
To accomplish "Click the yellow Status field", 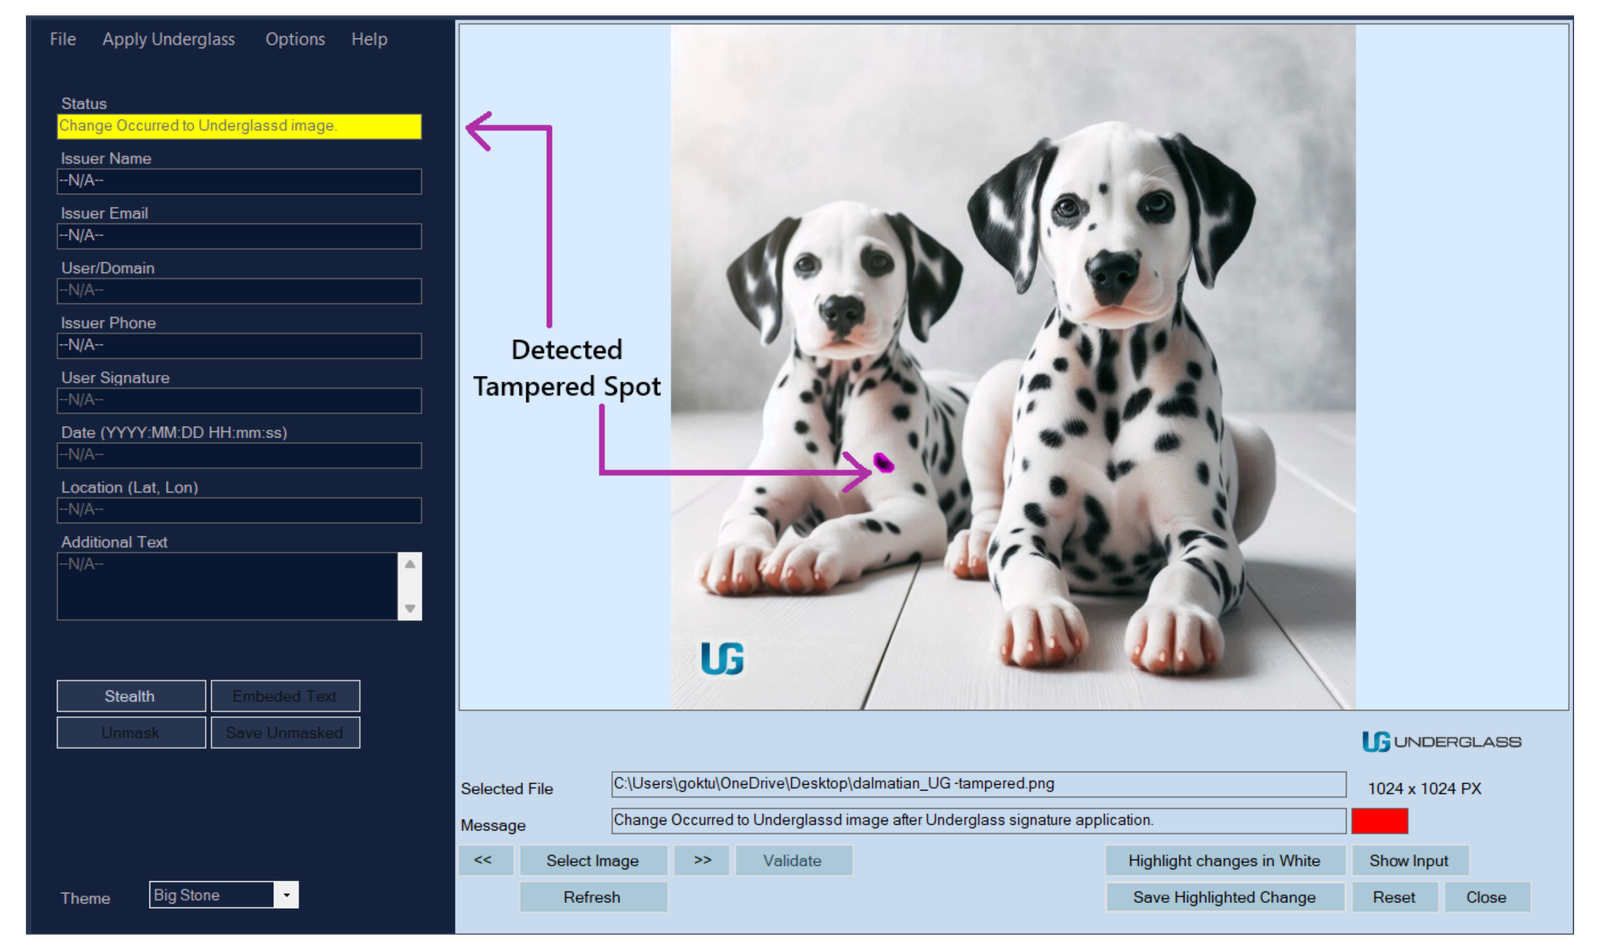I will point(239,126).
